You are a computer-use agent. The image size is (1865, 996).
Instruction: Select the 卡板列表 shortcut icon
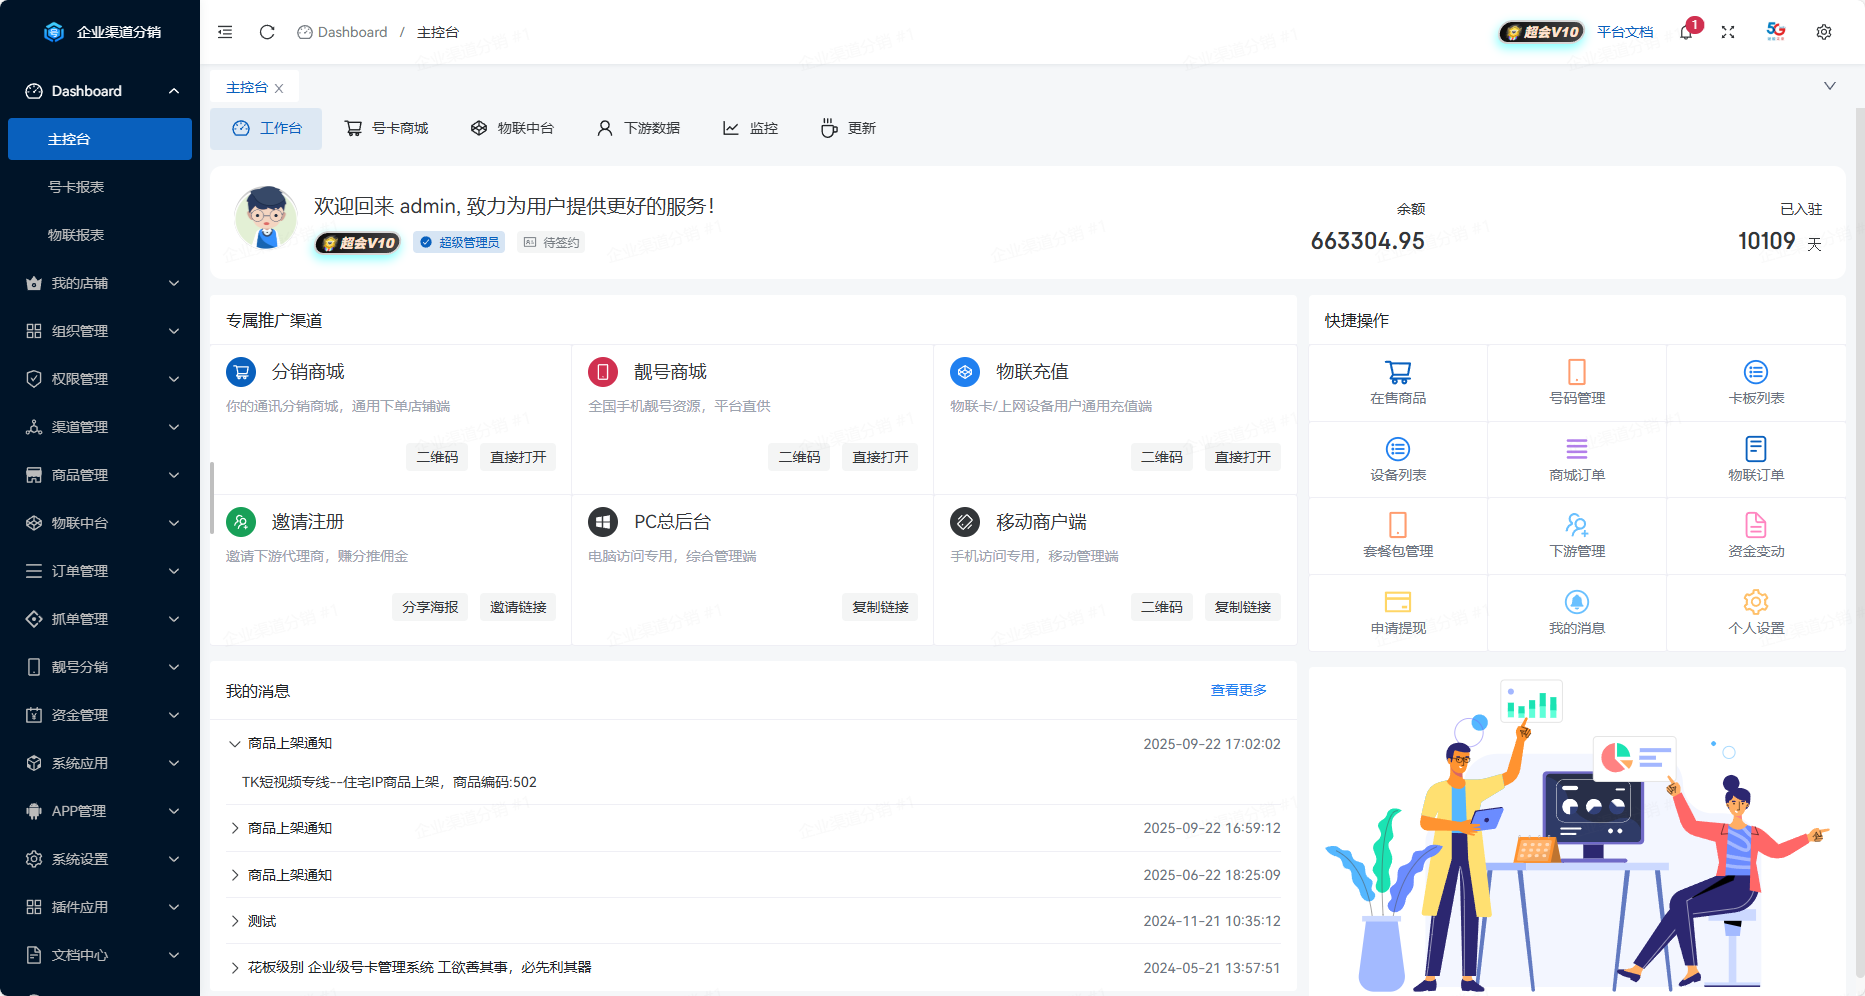click(1755, 382)
